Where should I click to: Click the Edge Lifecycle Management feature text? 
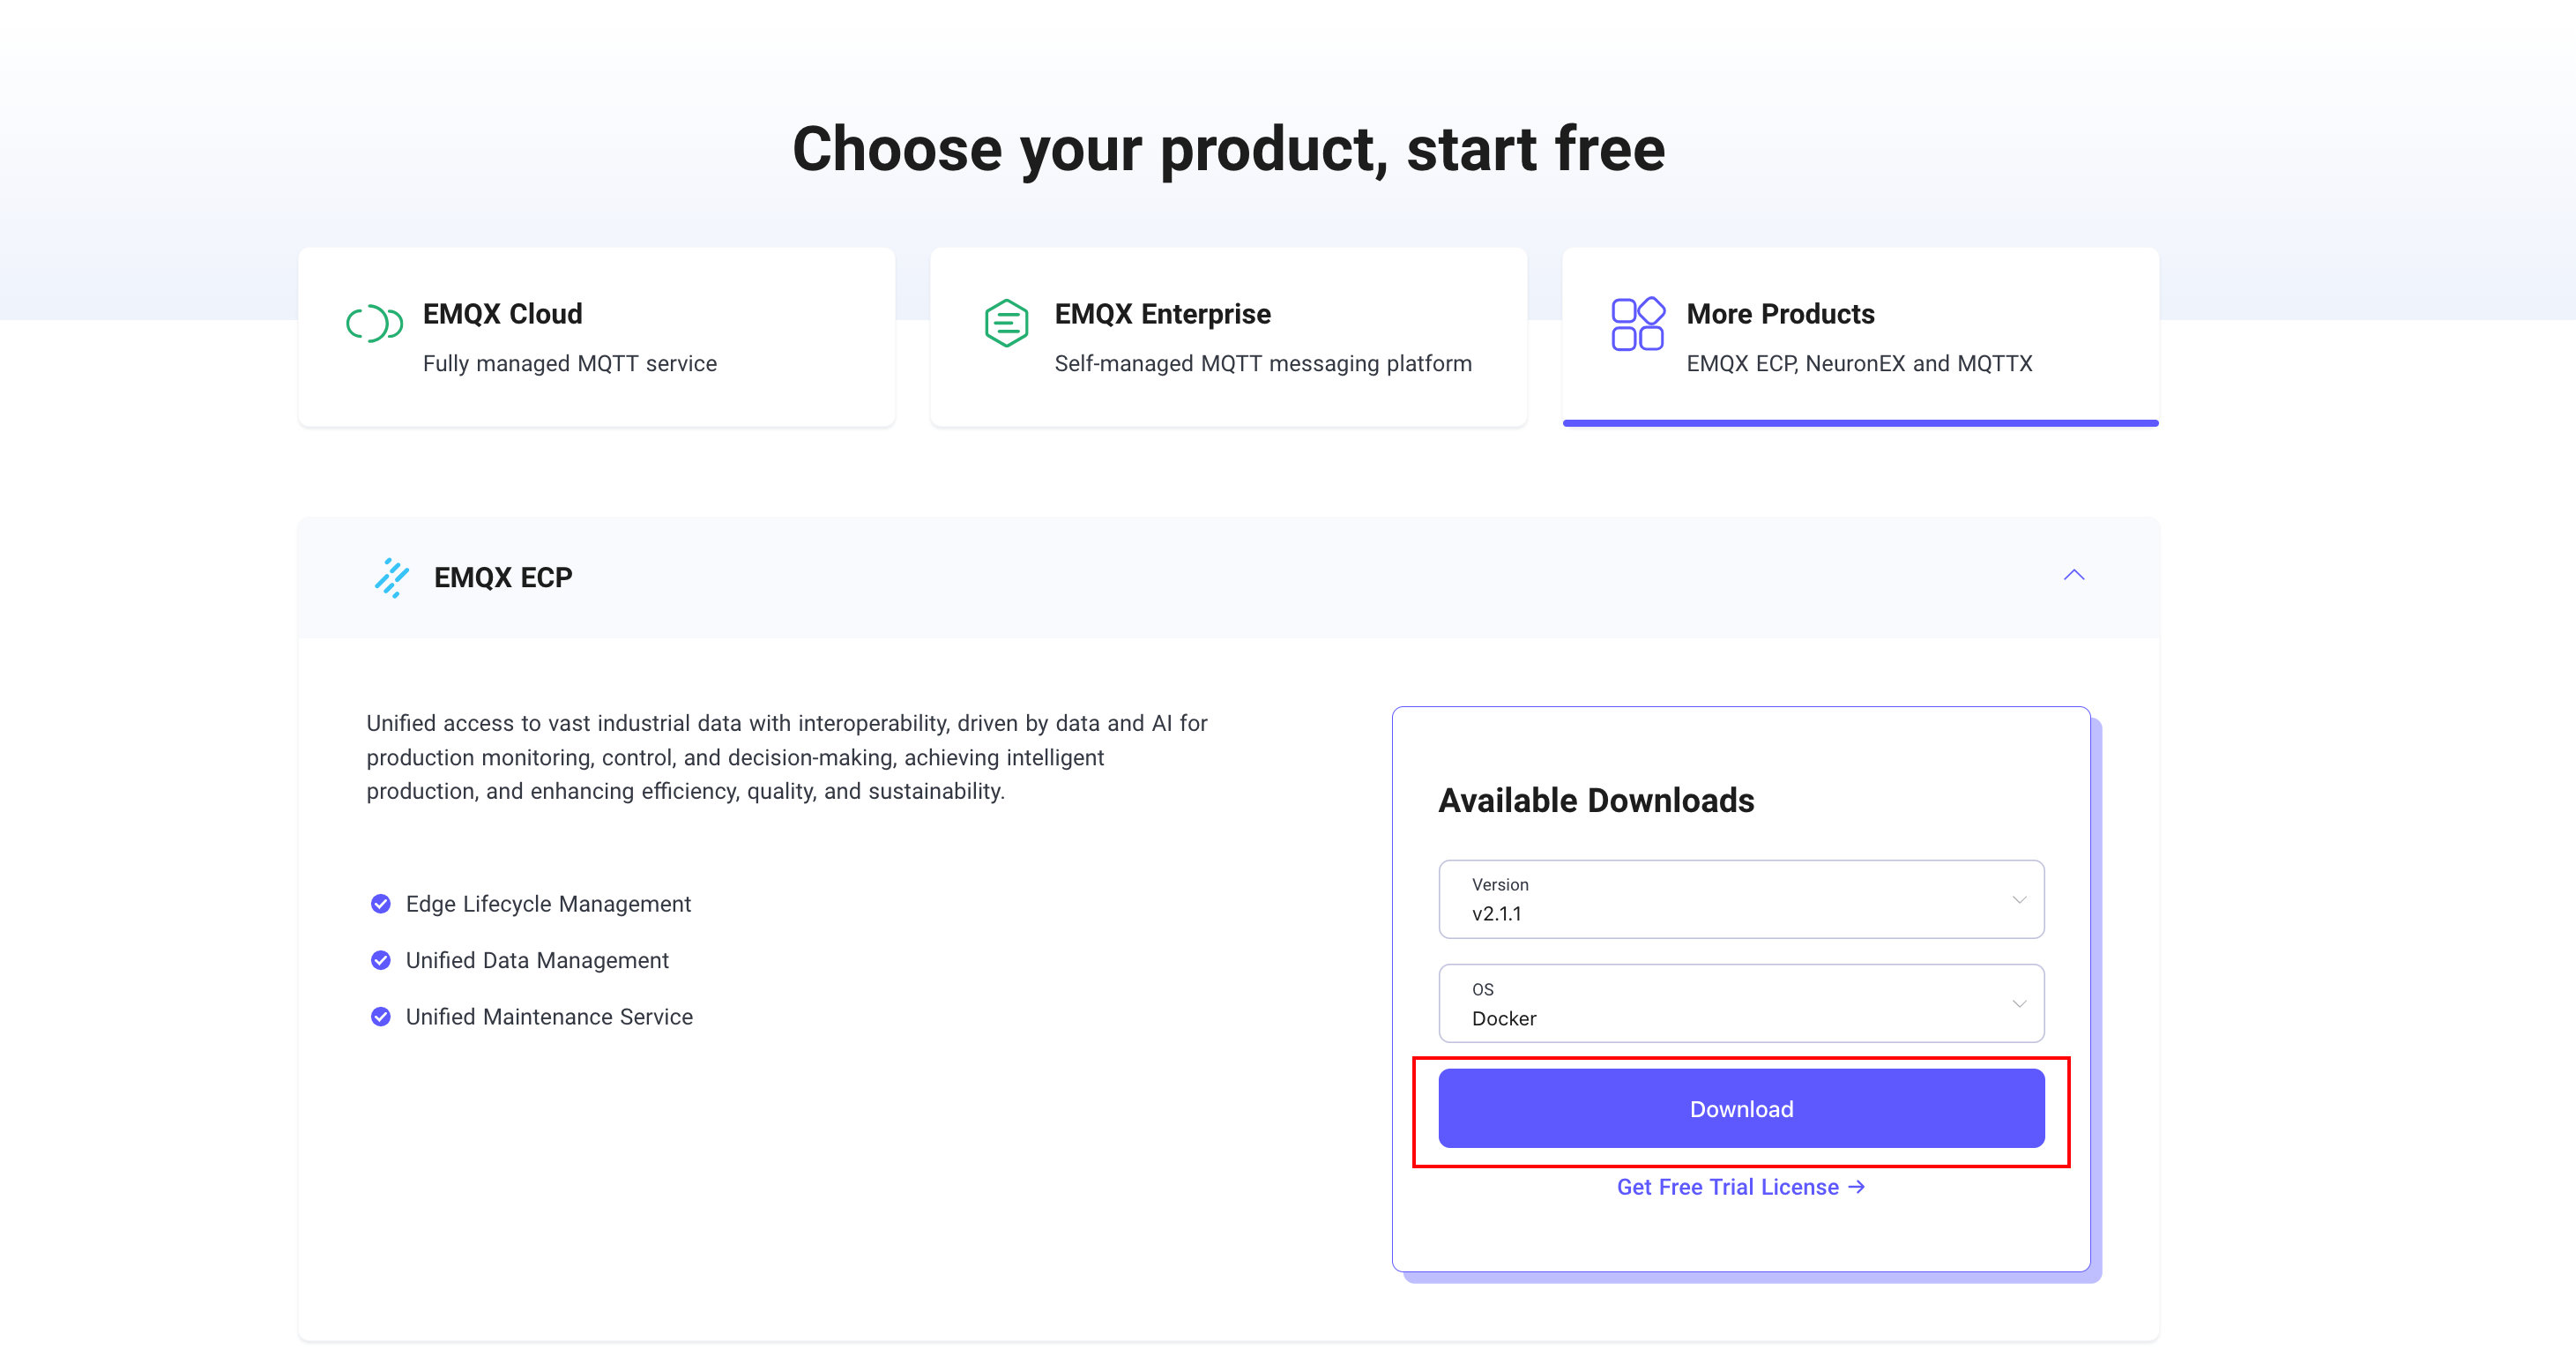548,904
